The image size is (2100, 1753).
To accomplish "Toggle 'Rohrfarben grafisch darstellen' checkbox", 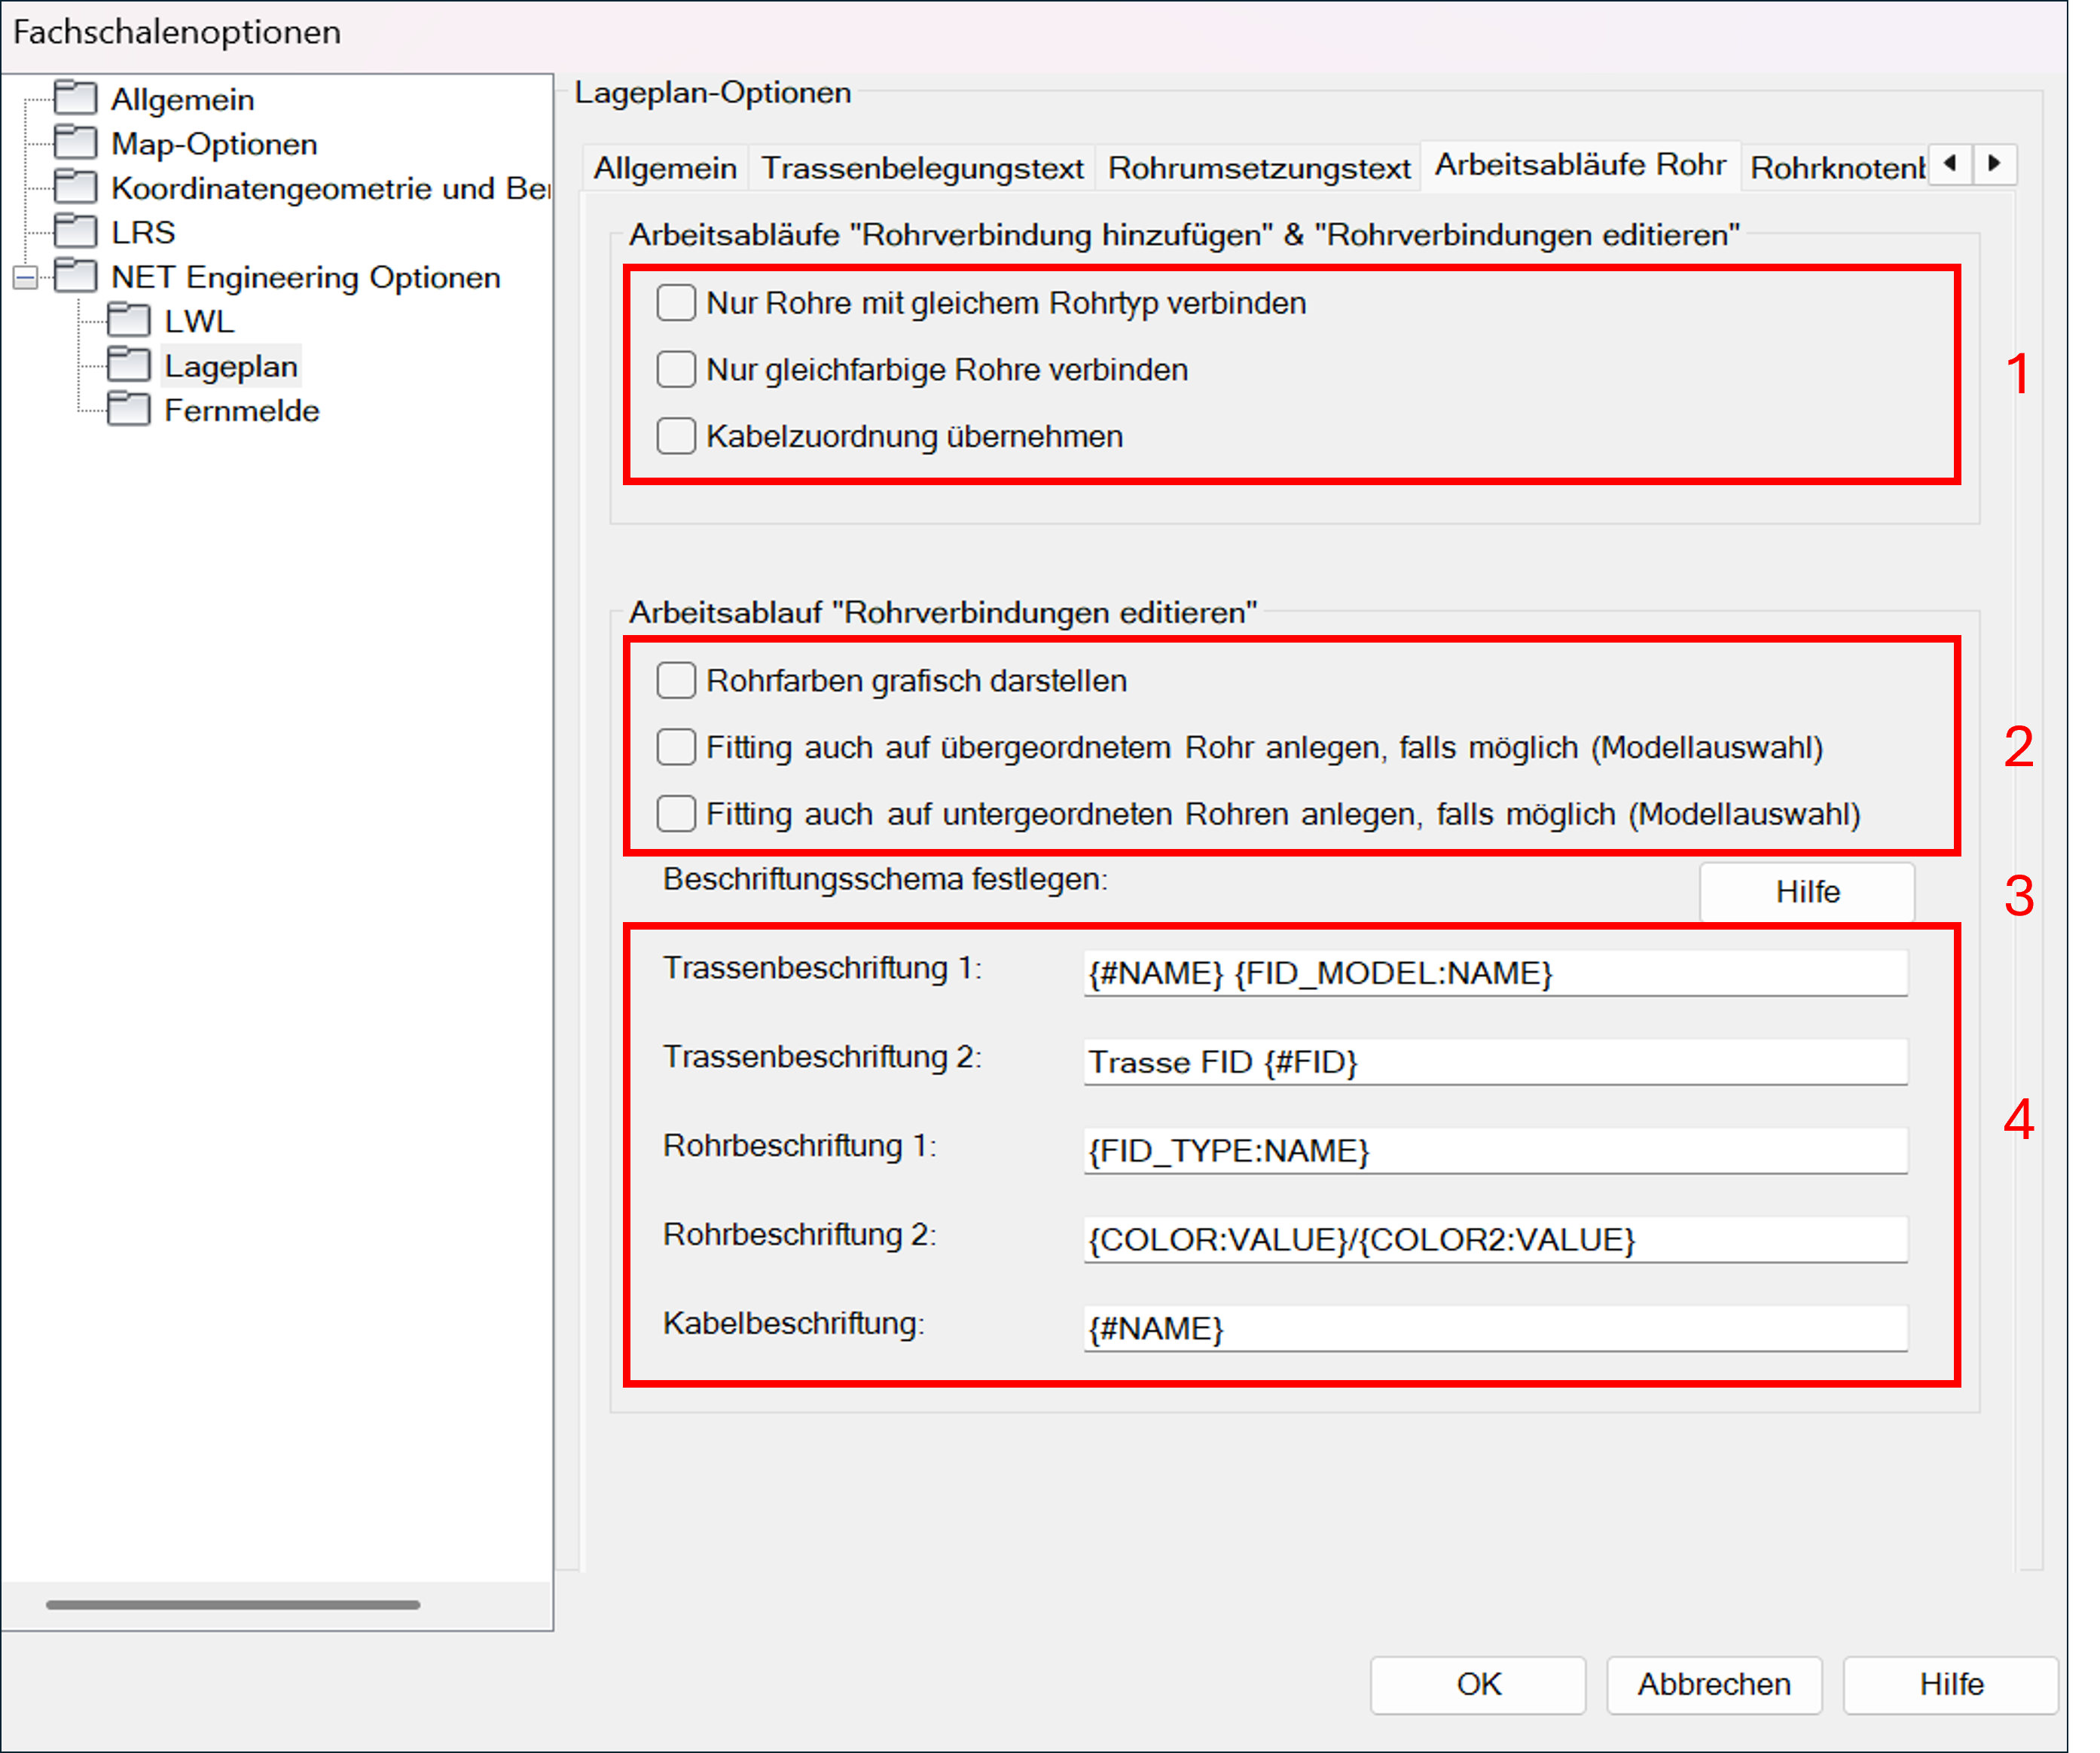I will click(x=676, y=680).
